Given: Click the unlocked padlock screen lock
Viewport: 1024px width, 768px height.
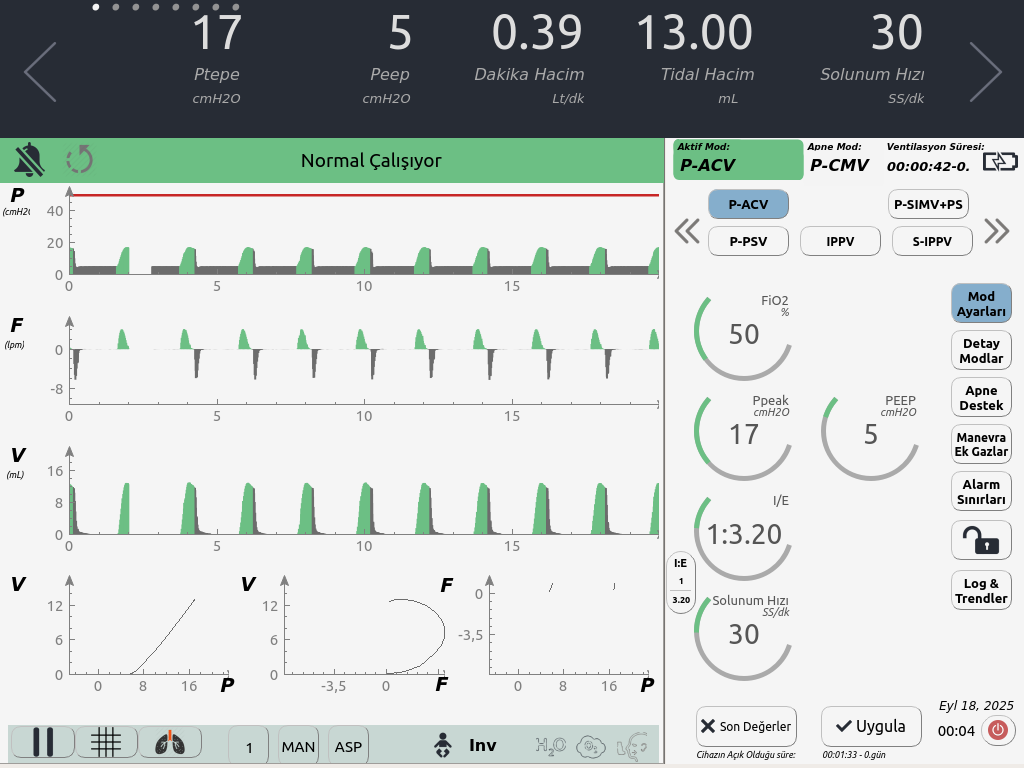Looking at the screenshot, I should click(980, 541).
